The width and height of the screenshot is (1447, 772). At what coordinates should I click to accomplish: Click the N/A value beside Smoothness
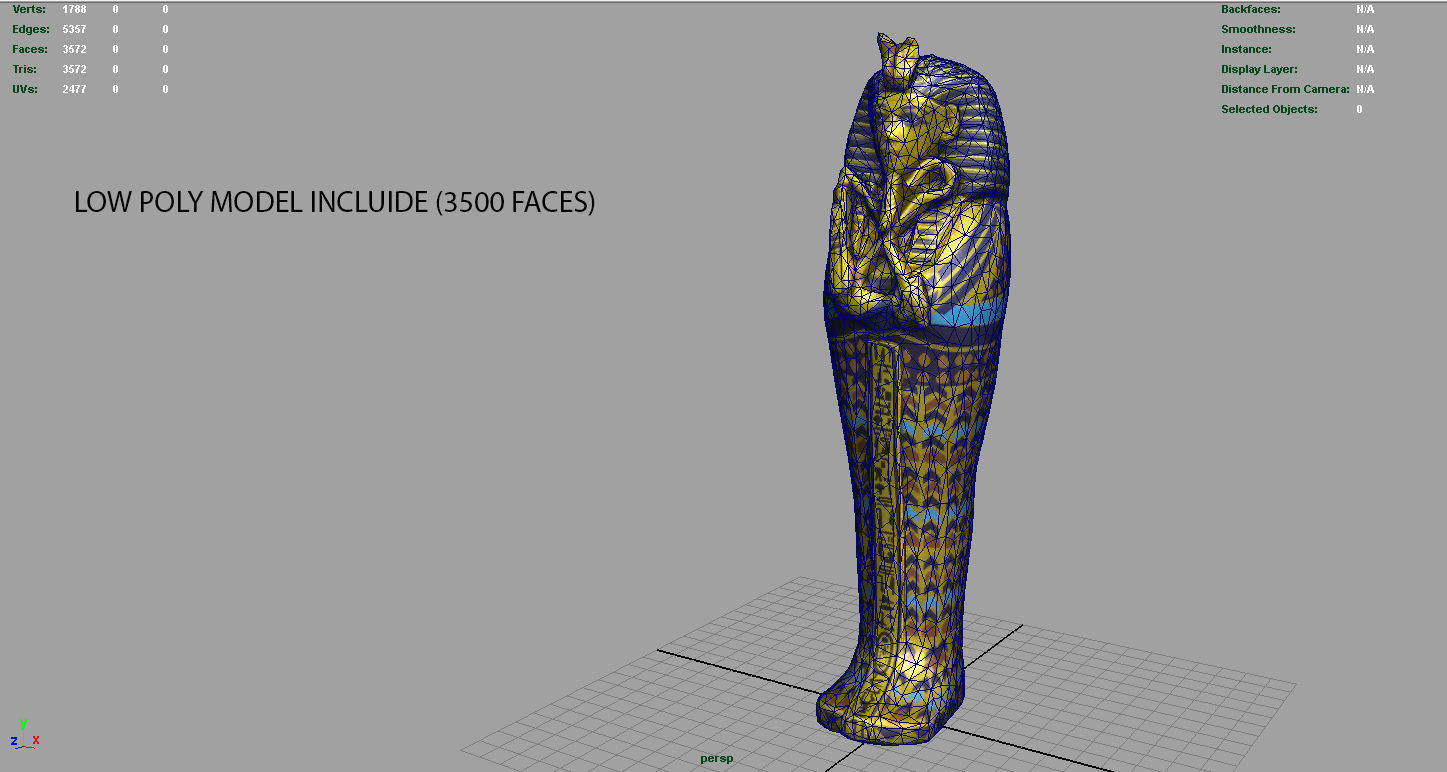[1365, 29]
